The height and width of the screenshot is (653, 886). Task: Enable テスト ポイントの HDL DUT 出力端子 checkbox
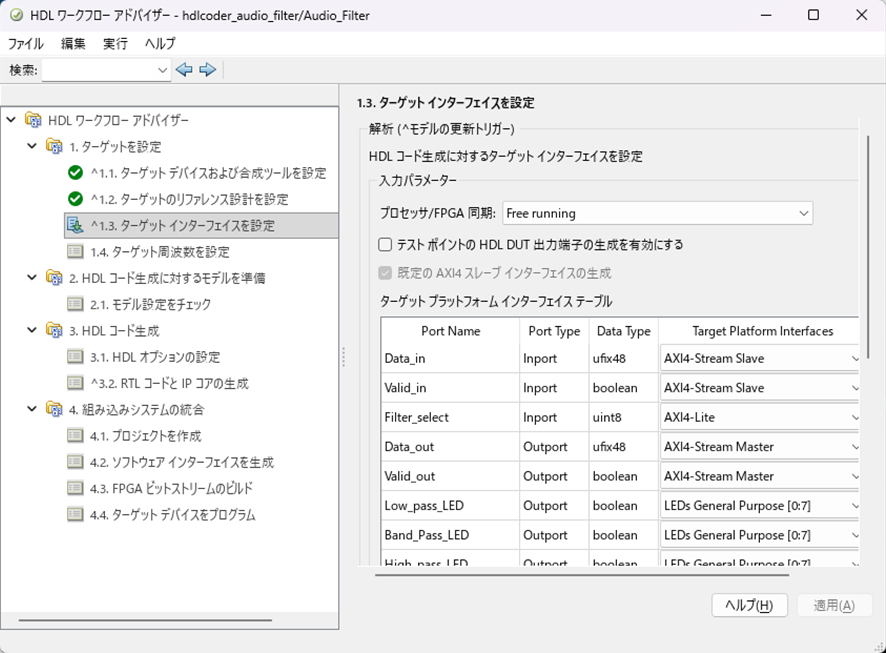(x=385, y=244)
